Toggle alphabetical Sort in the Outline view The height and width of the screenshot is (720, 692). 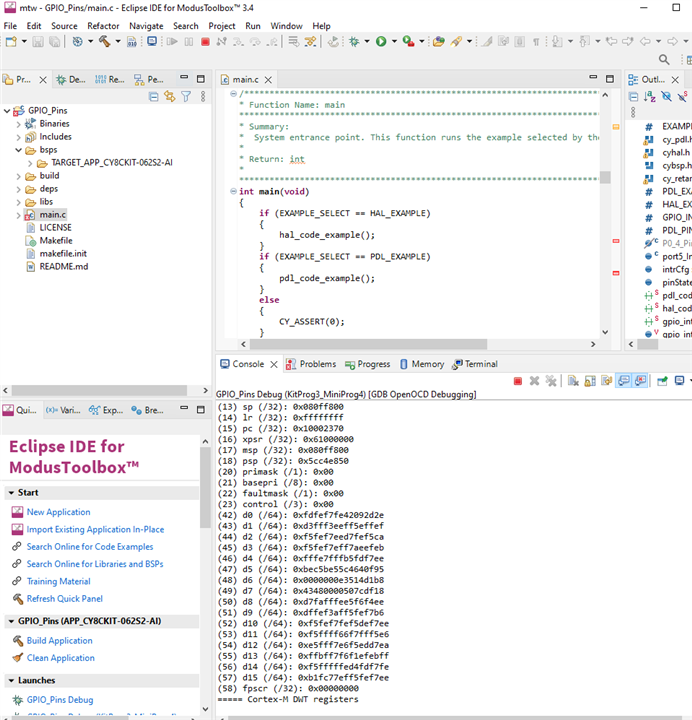[649, 96]
